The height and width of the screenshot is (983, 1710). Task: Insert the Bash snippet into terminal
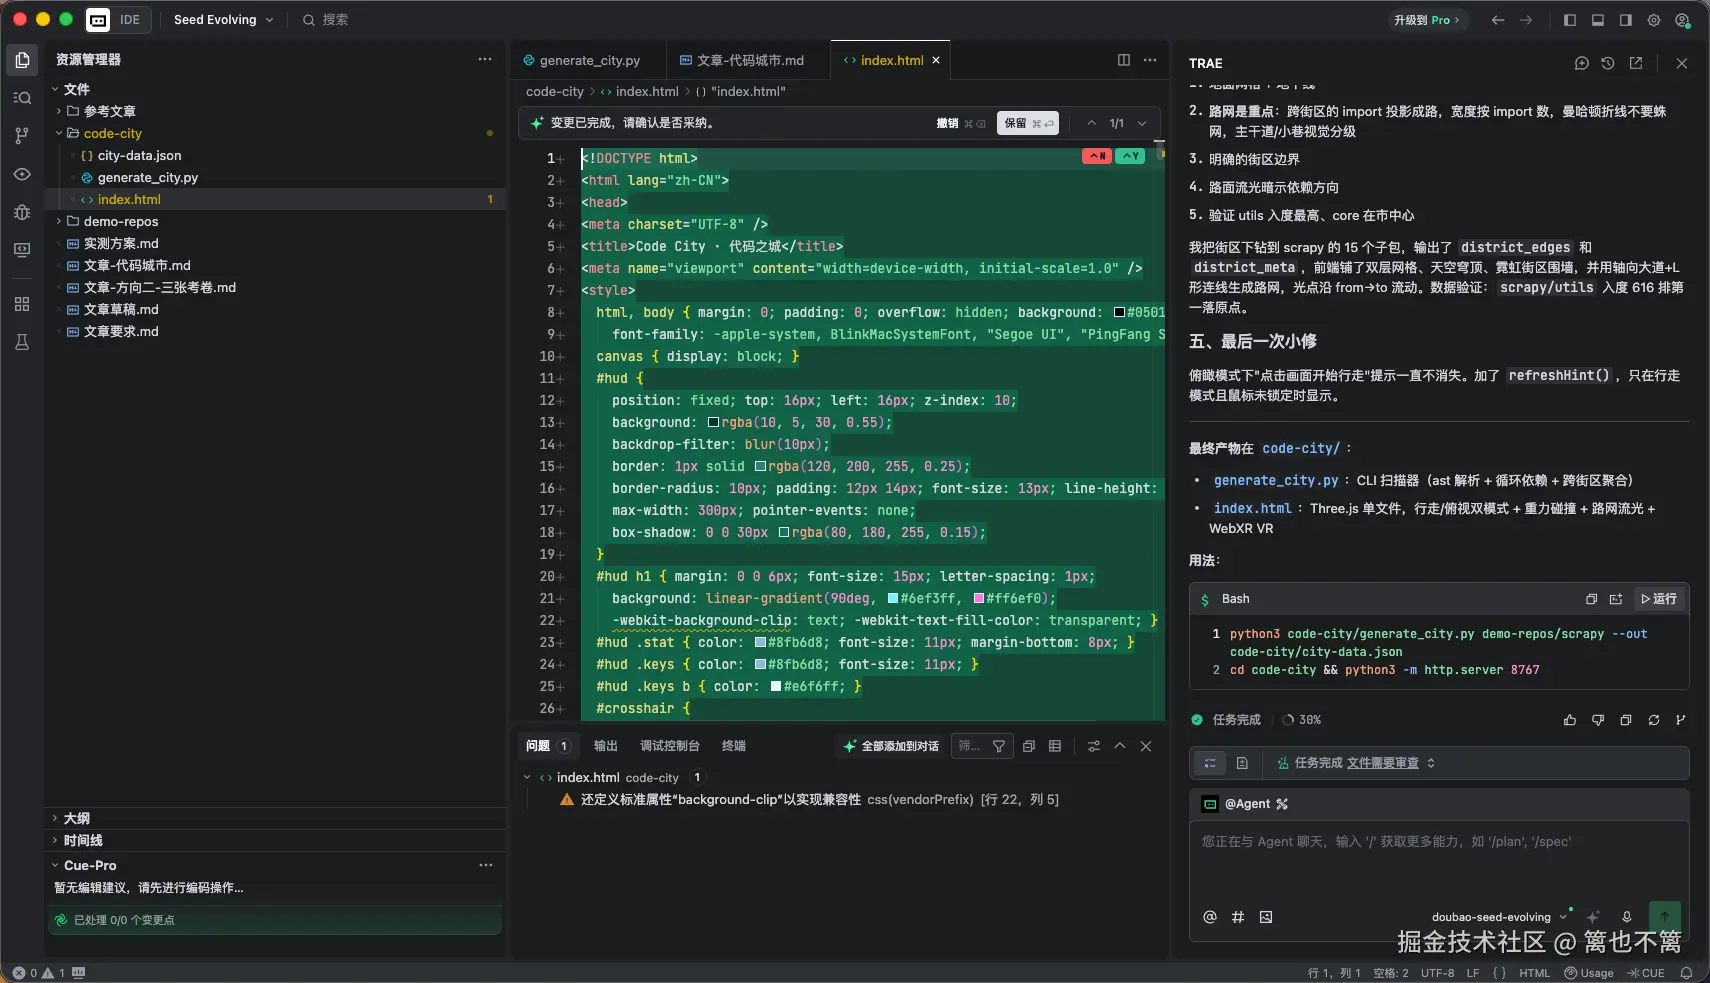pyautogui.click(x=1616, y=599)
